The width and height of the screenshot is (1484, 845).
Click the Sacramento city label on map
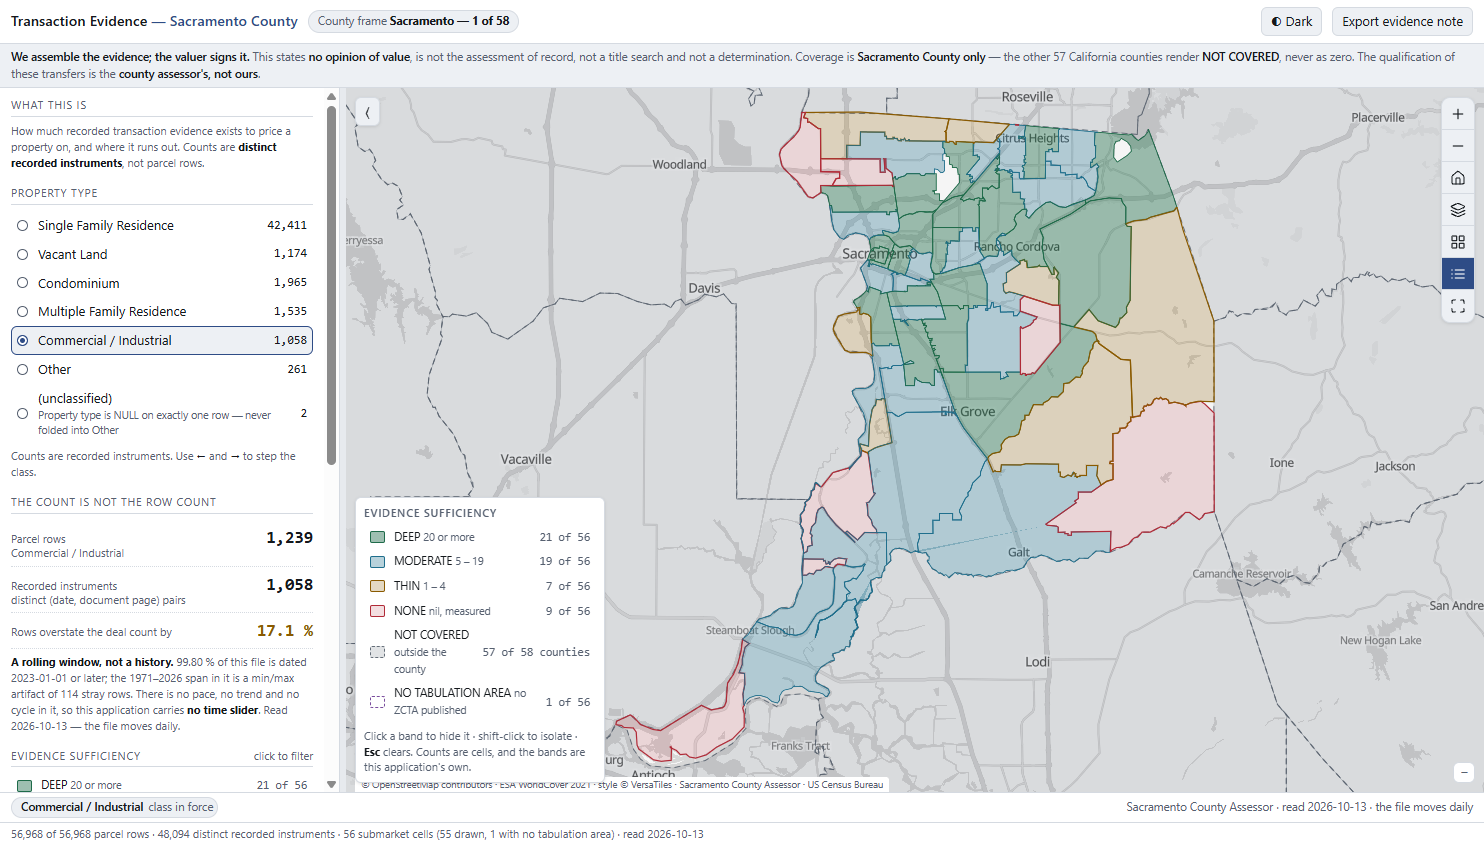pyautogui.click(x=879, y=254)
